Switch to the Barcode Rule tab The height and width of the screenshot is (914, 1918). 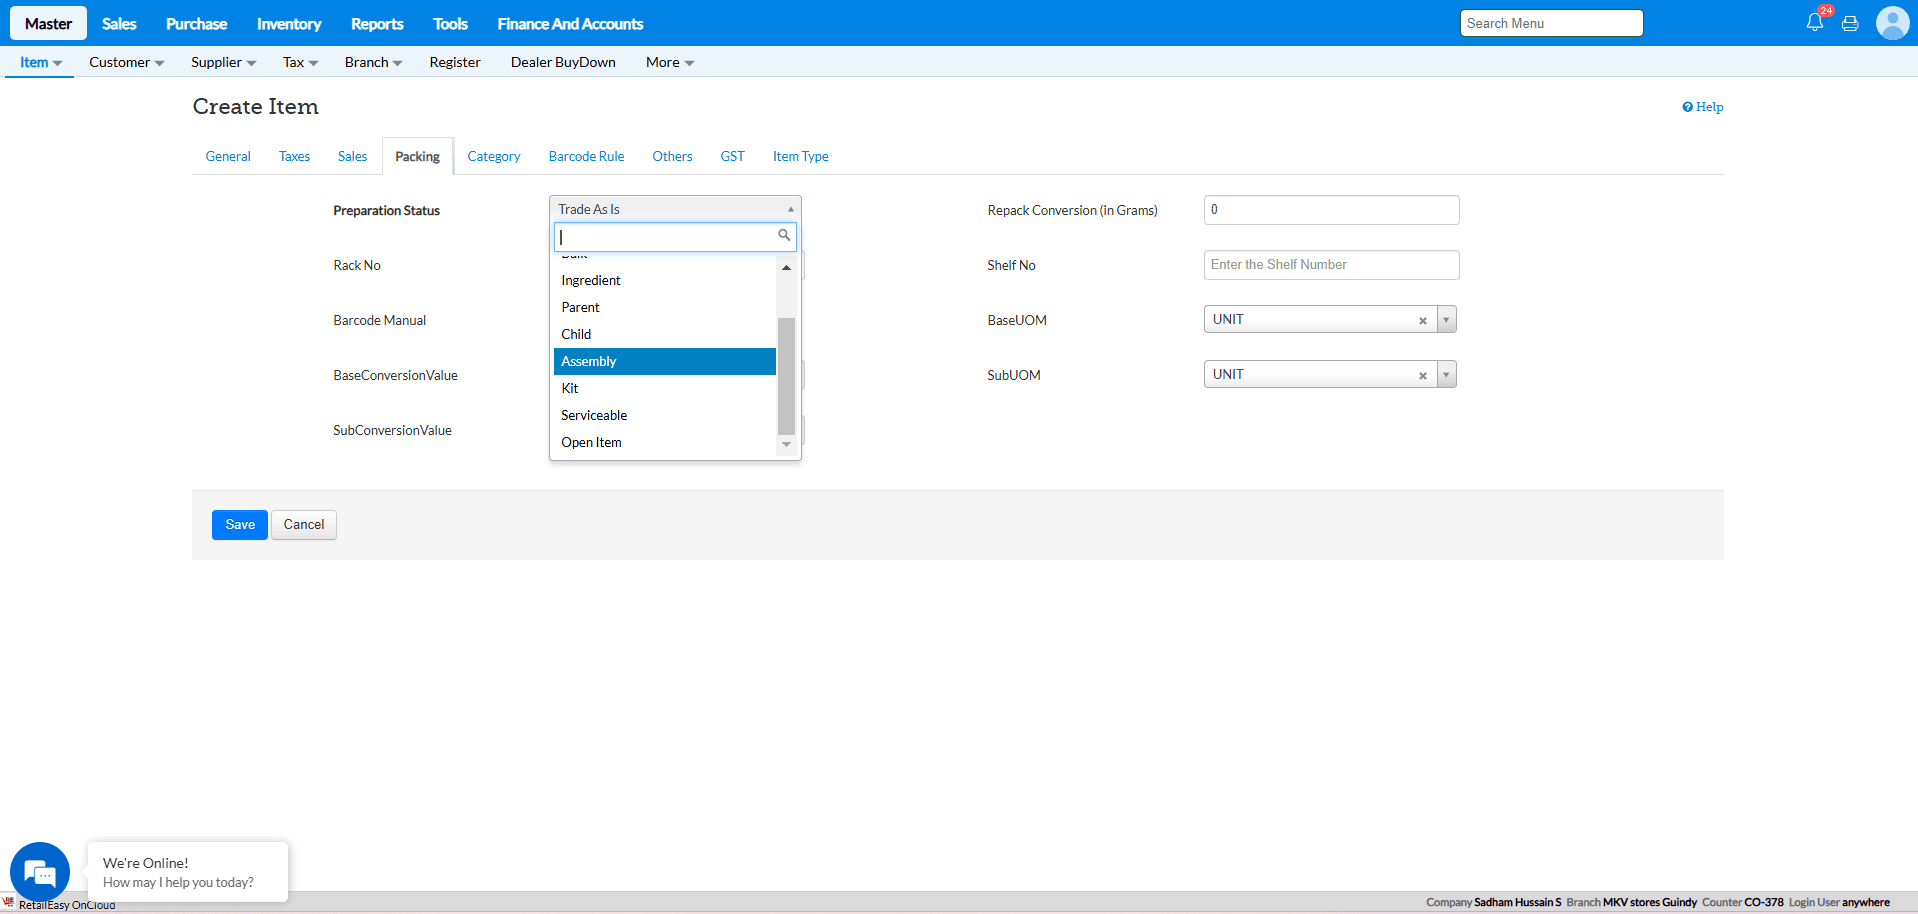(x=586, y=156)
